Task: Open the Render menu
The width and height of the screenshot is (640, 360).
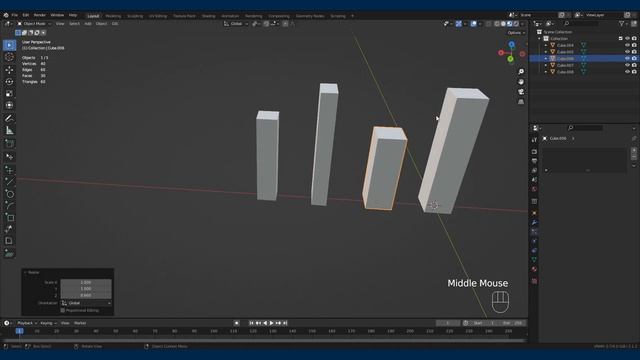Action: [40, 15]
